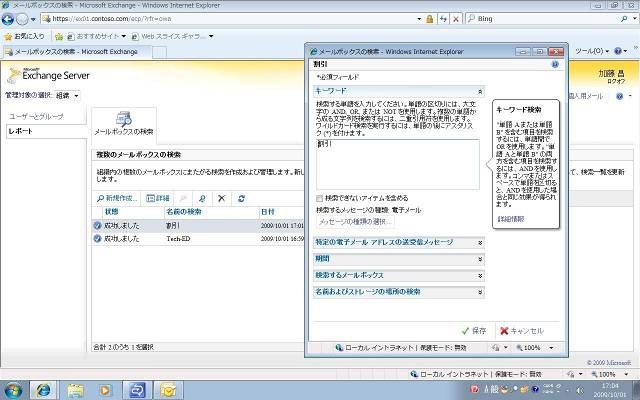Click the restart search magnifier toolbar icon
The height and width of the screenshot is (400, 640).
202,198
